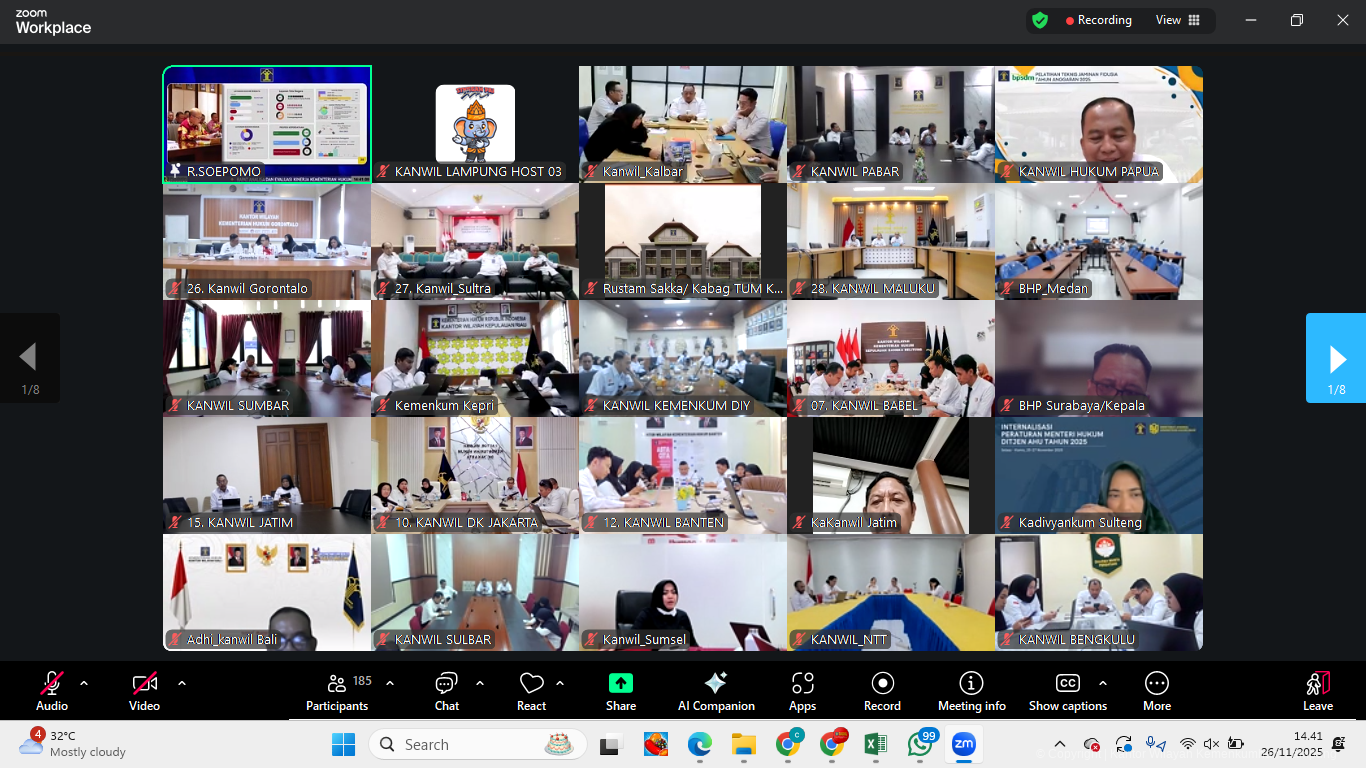Open the Apps menu
Screen dimensions: 1366x768
click(x=802, y=684)
